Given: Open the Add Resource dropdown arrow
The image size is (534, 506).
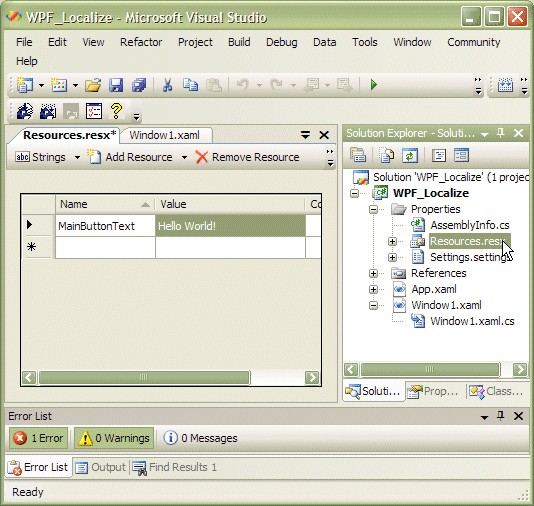Looking at the screenshot, I should 184,157.
